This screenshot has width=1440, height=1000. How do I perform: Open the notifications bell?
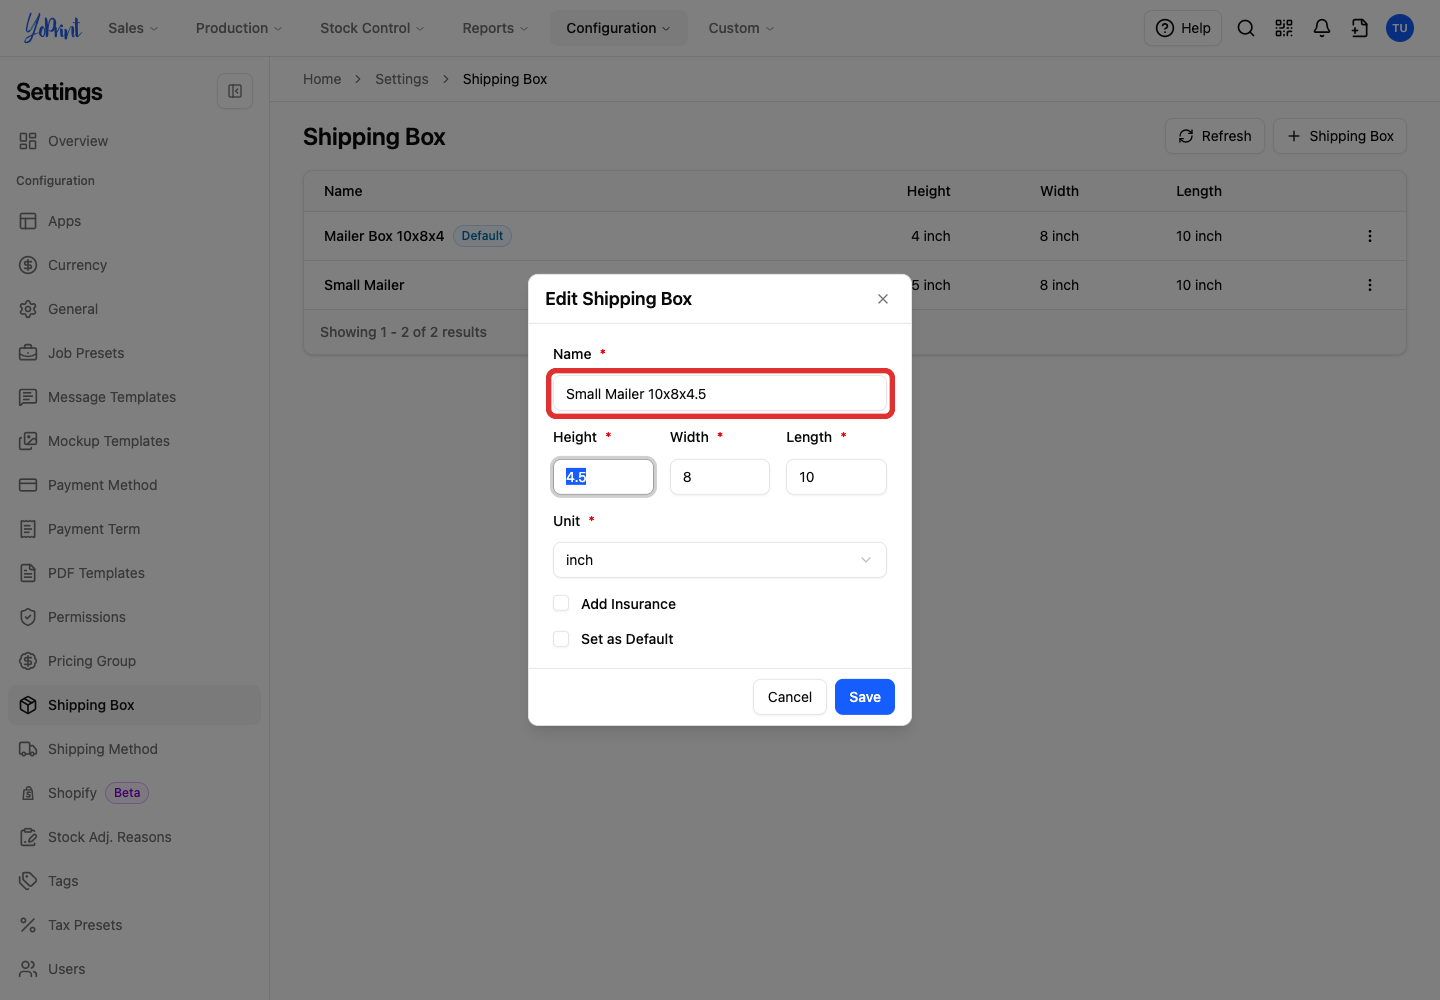pos(1322,28)
